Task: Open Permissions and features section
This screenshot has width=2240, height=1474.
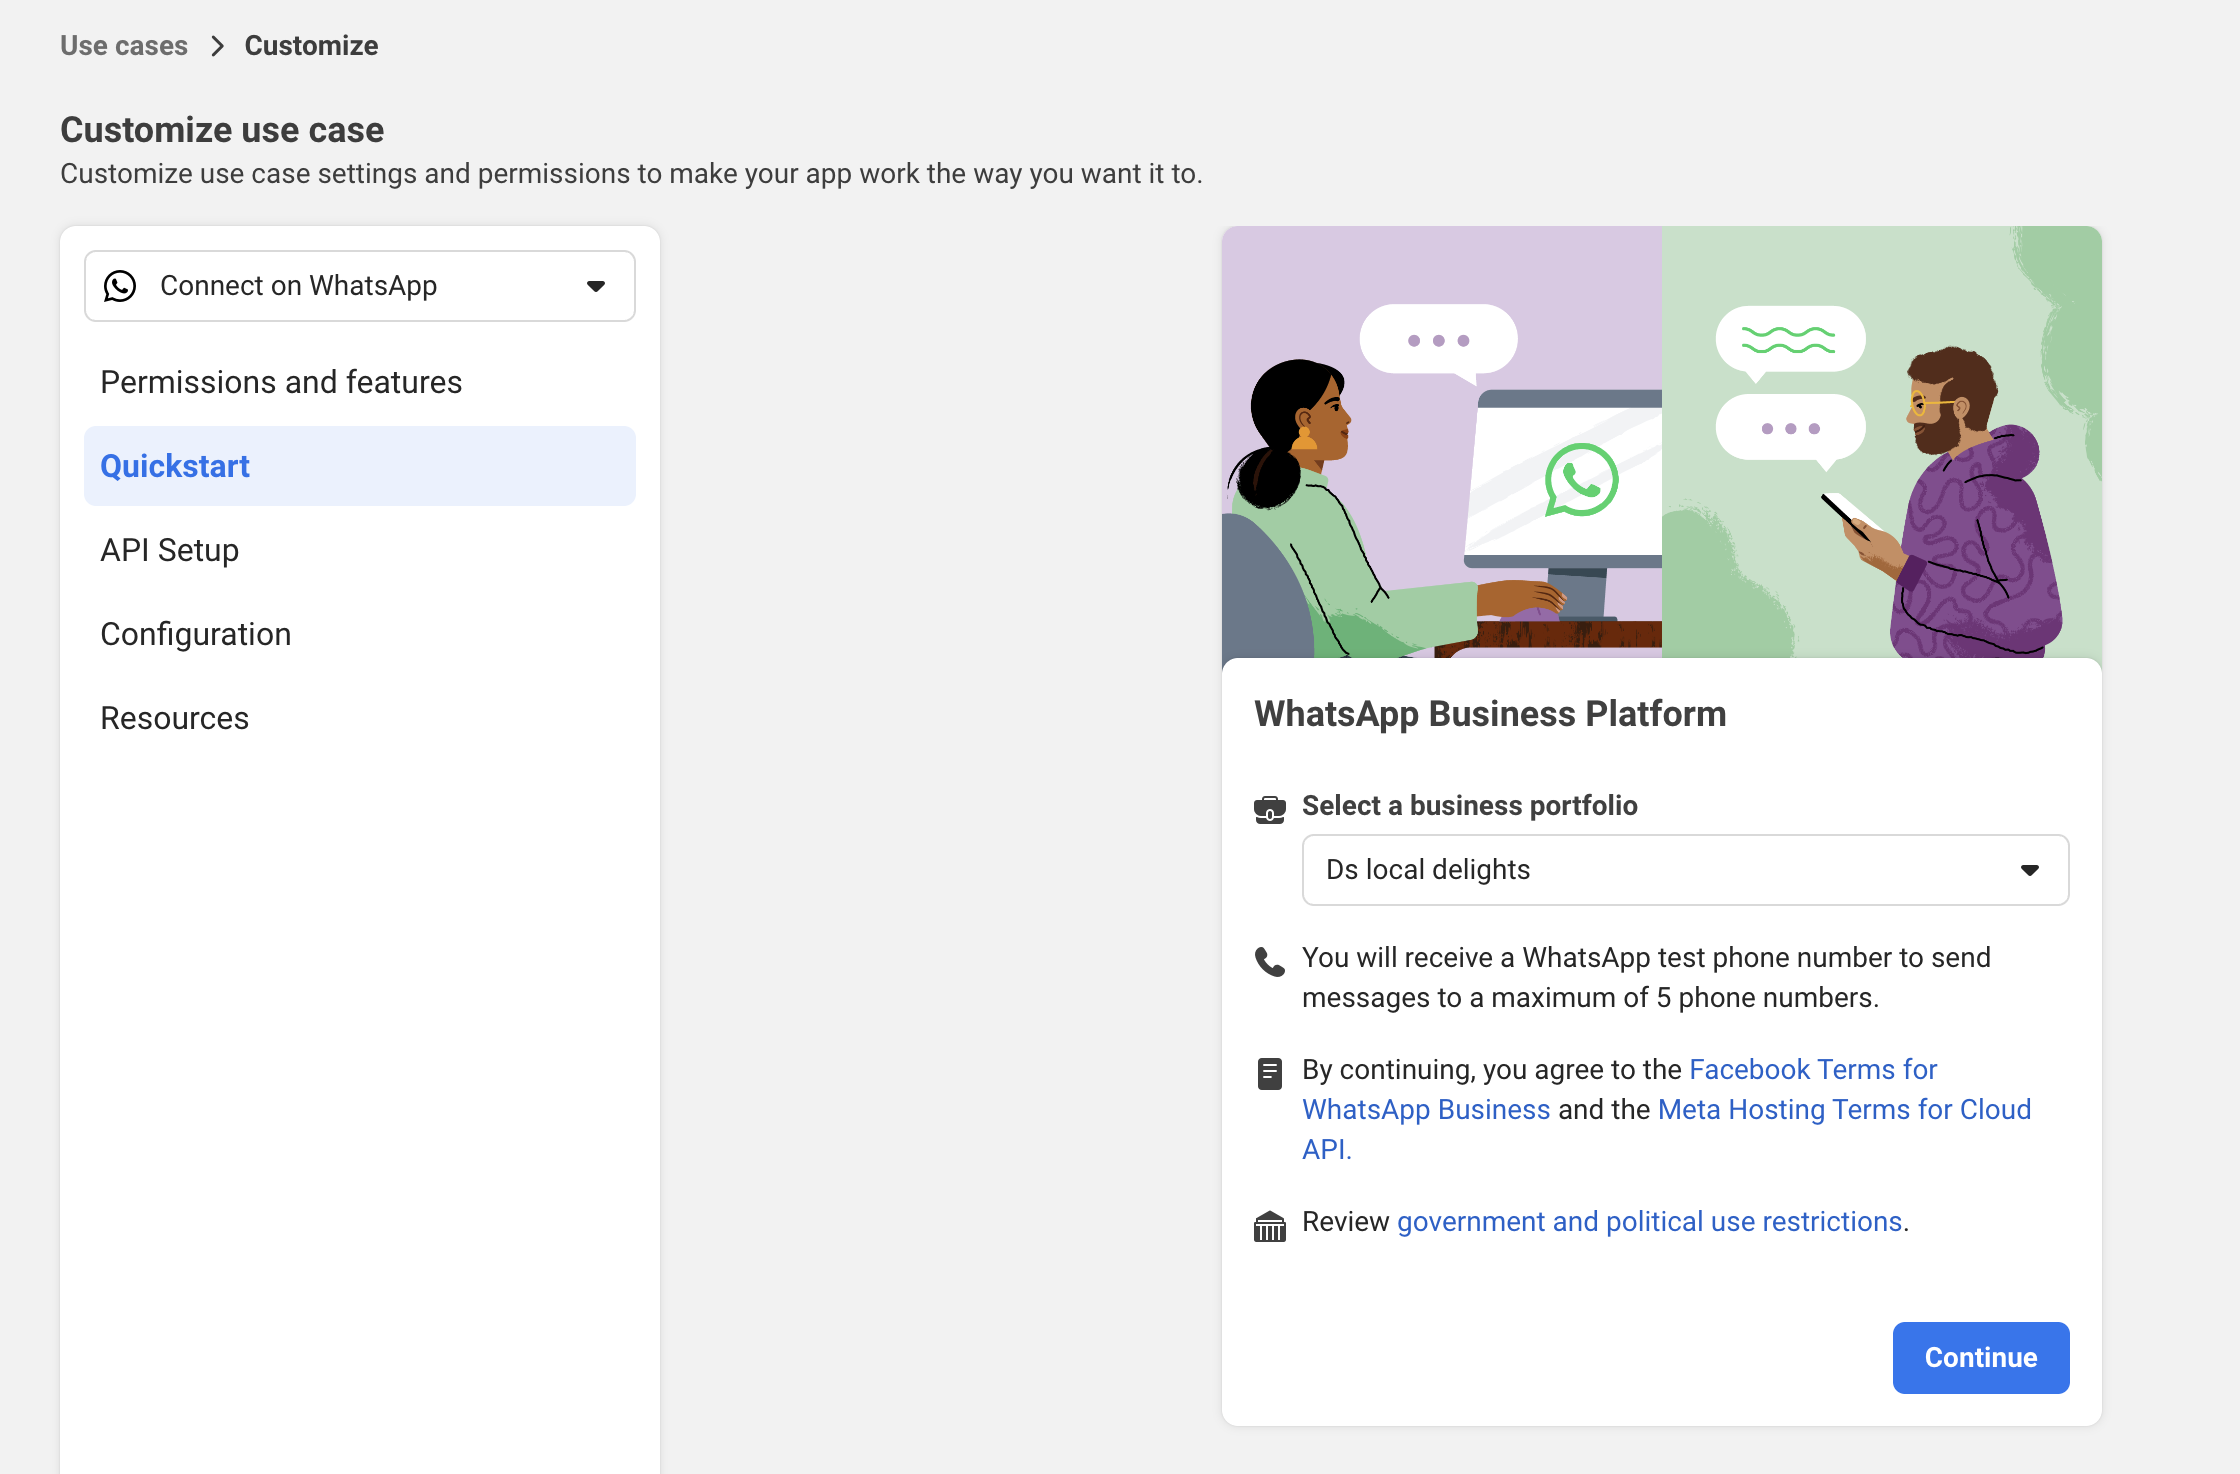Action: click(281, 382)
